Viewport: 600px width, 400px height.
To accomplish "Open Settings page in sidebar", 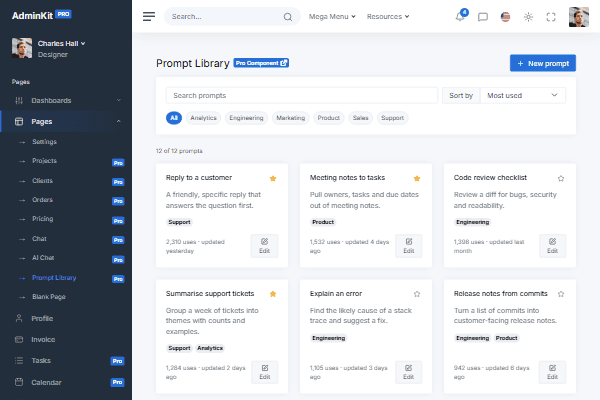I will click(x=44, y=142).
